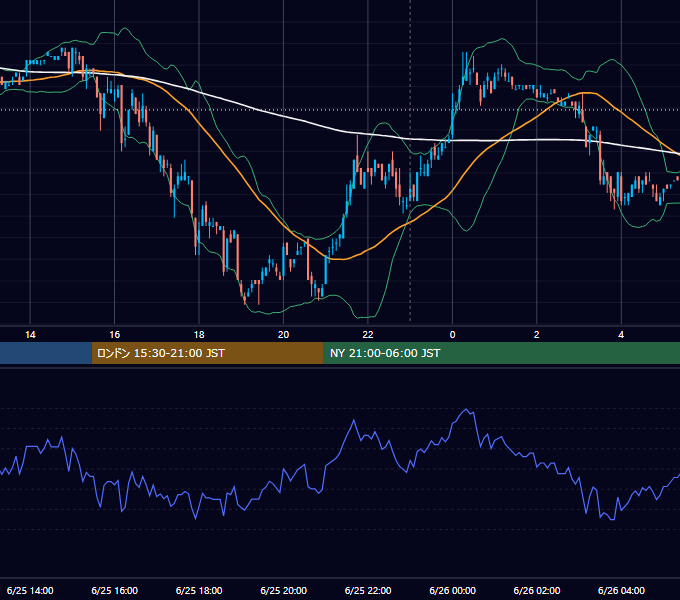Click the 22 hour label on price chart axis
Screen dimensions: 680x600
coord(368,335)
